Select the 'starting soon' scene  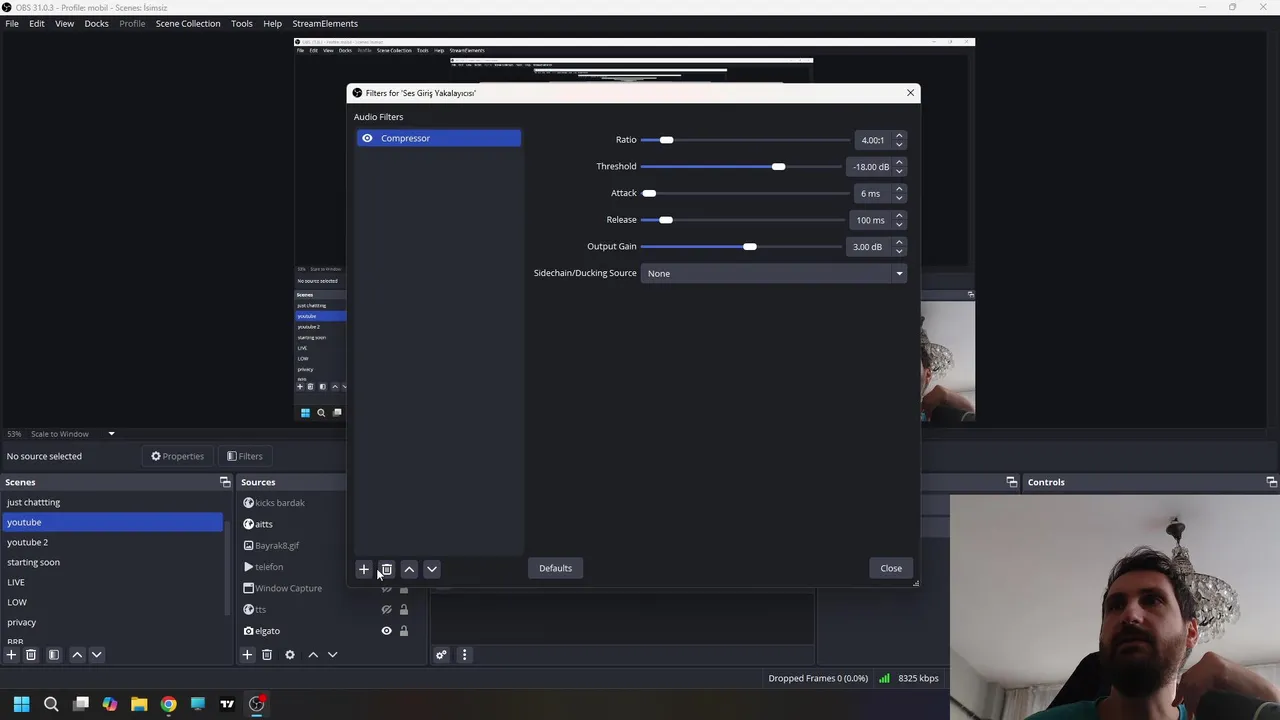[113, 562]
